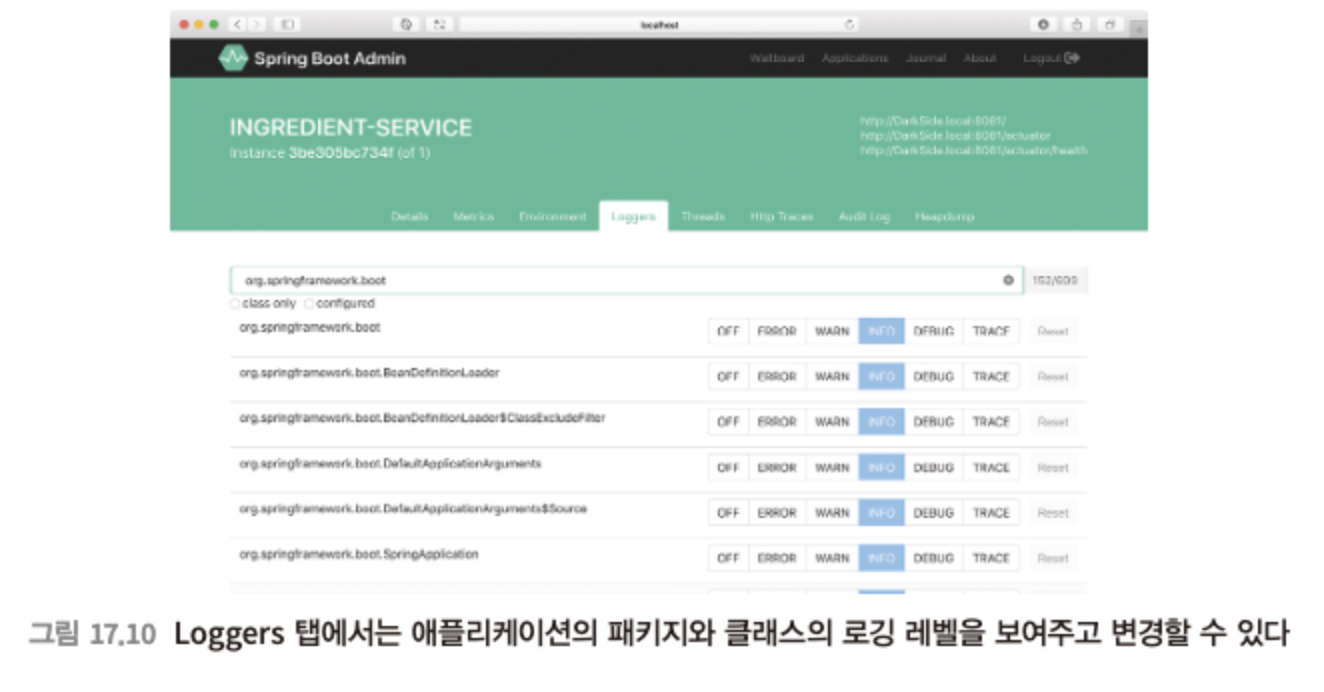Screen dimensions: 1324x692
Task: Reset the org.springframework.boot root logger
Action: point(1053,331)
